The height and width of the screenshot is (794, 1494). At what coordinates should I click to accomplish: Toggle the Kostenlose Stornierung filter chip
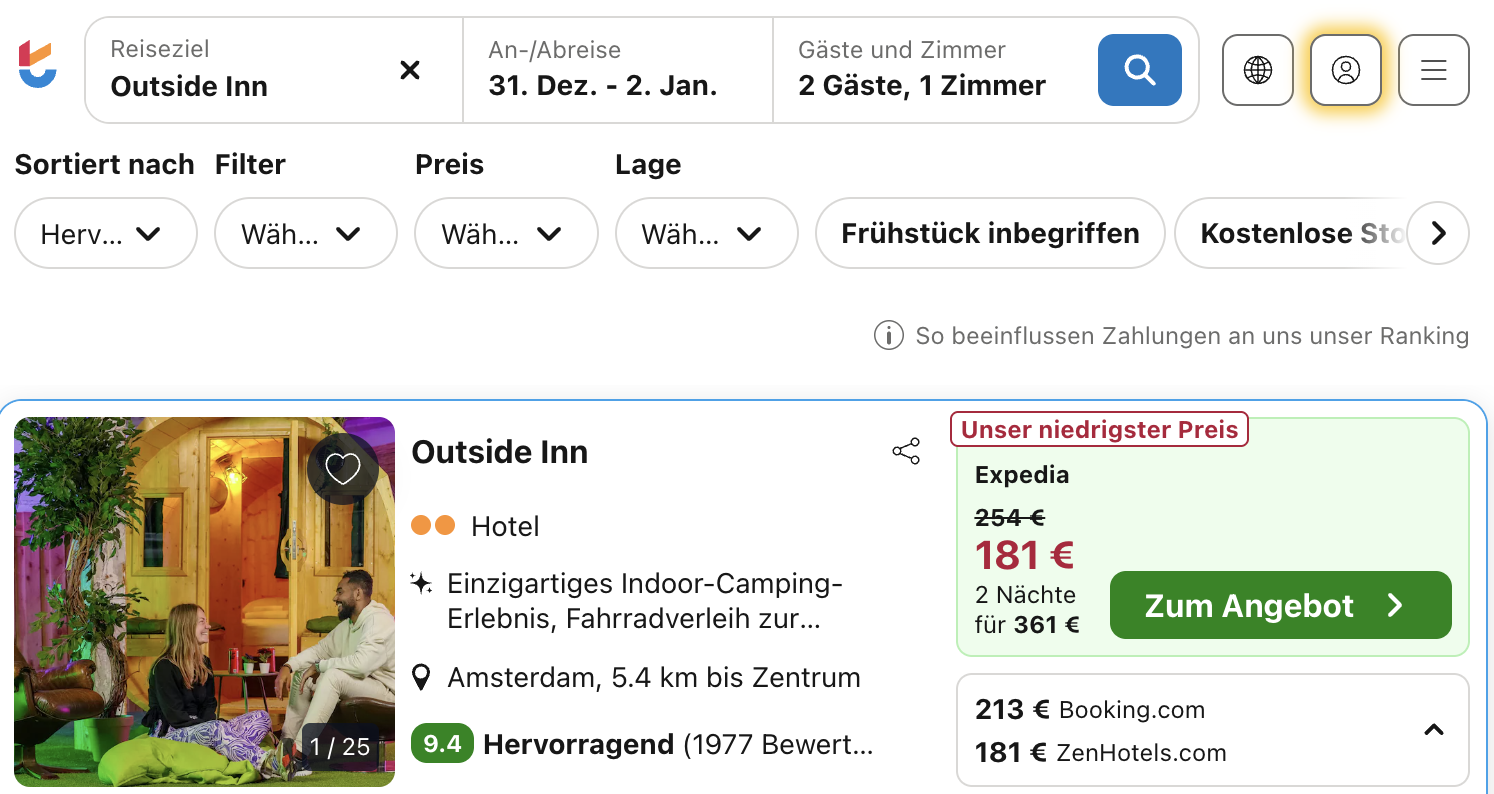[1290, 234]
